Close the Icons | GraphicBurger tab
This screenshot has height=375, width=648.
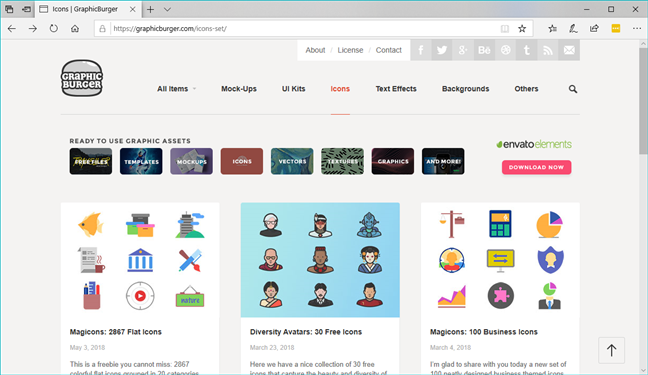coord(133,9)
